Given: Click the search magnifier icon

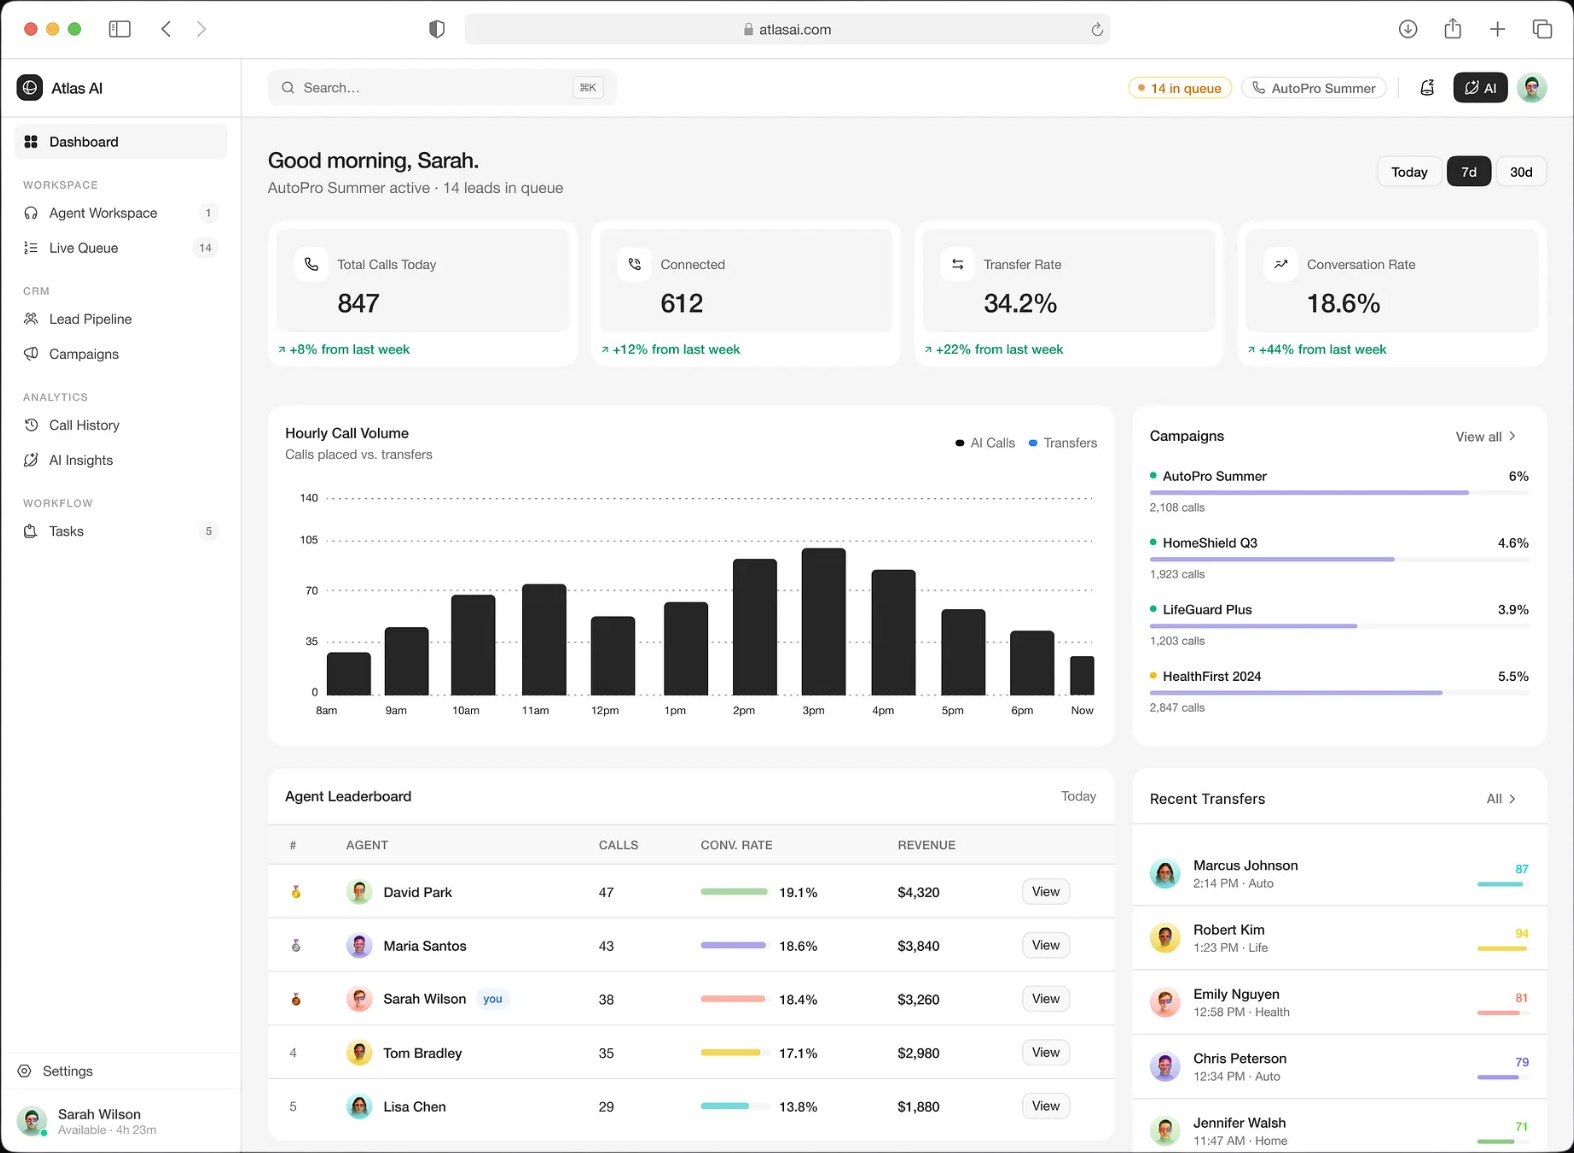Looking at the screenshot, I should tap(288, 88).
